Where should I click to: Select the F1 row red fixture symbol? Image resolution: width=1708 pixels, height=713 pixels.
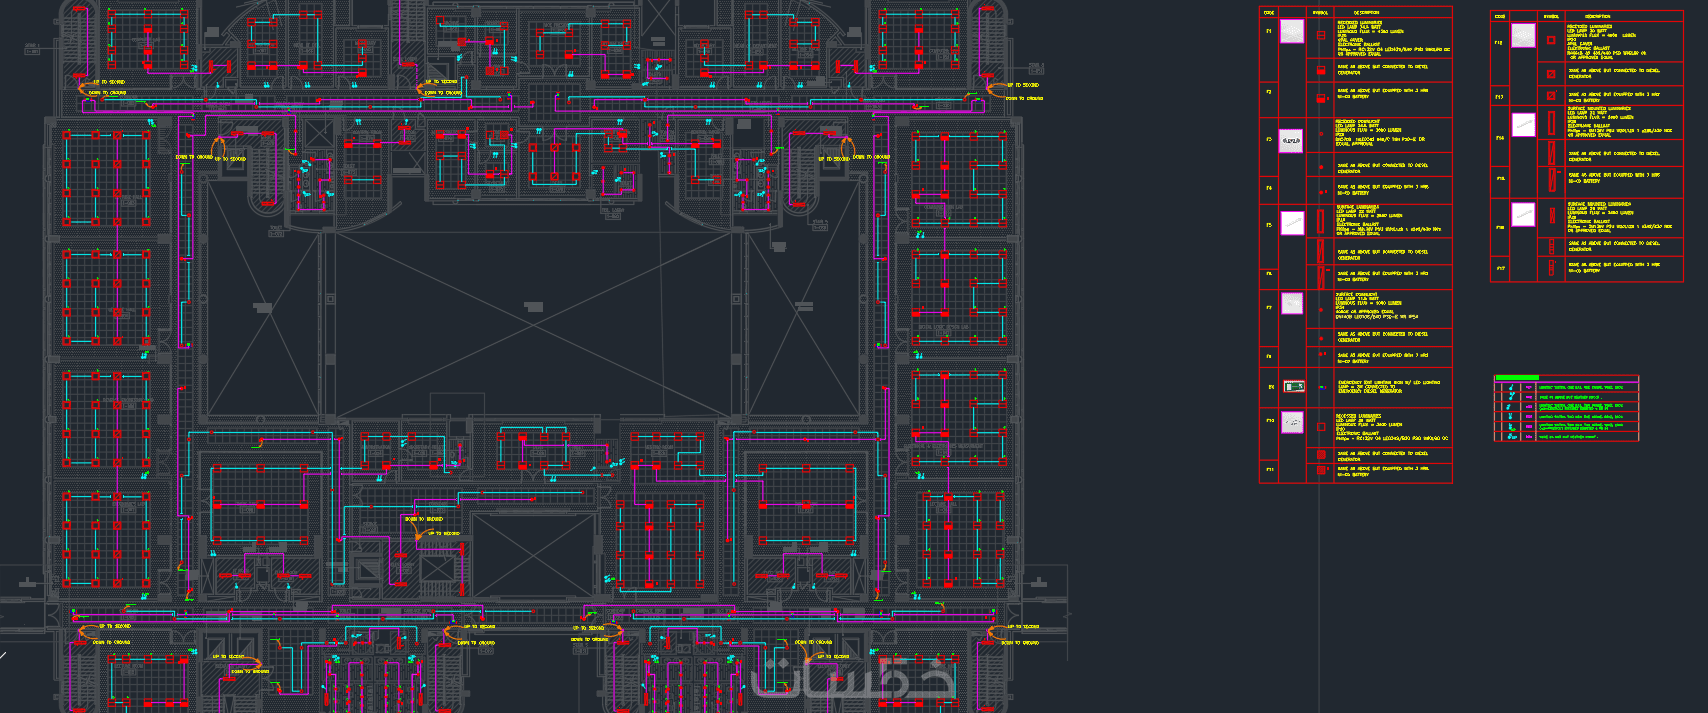[x=1321, y=35]
